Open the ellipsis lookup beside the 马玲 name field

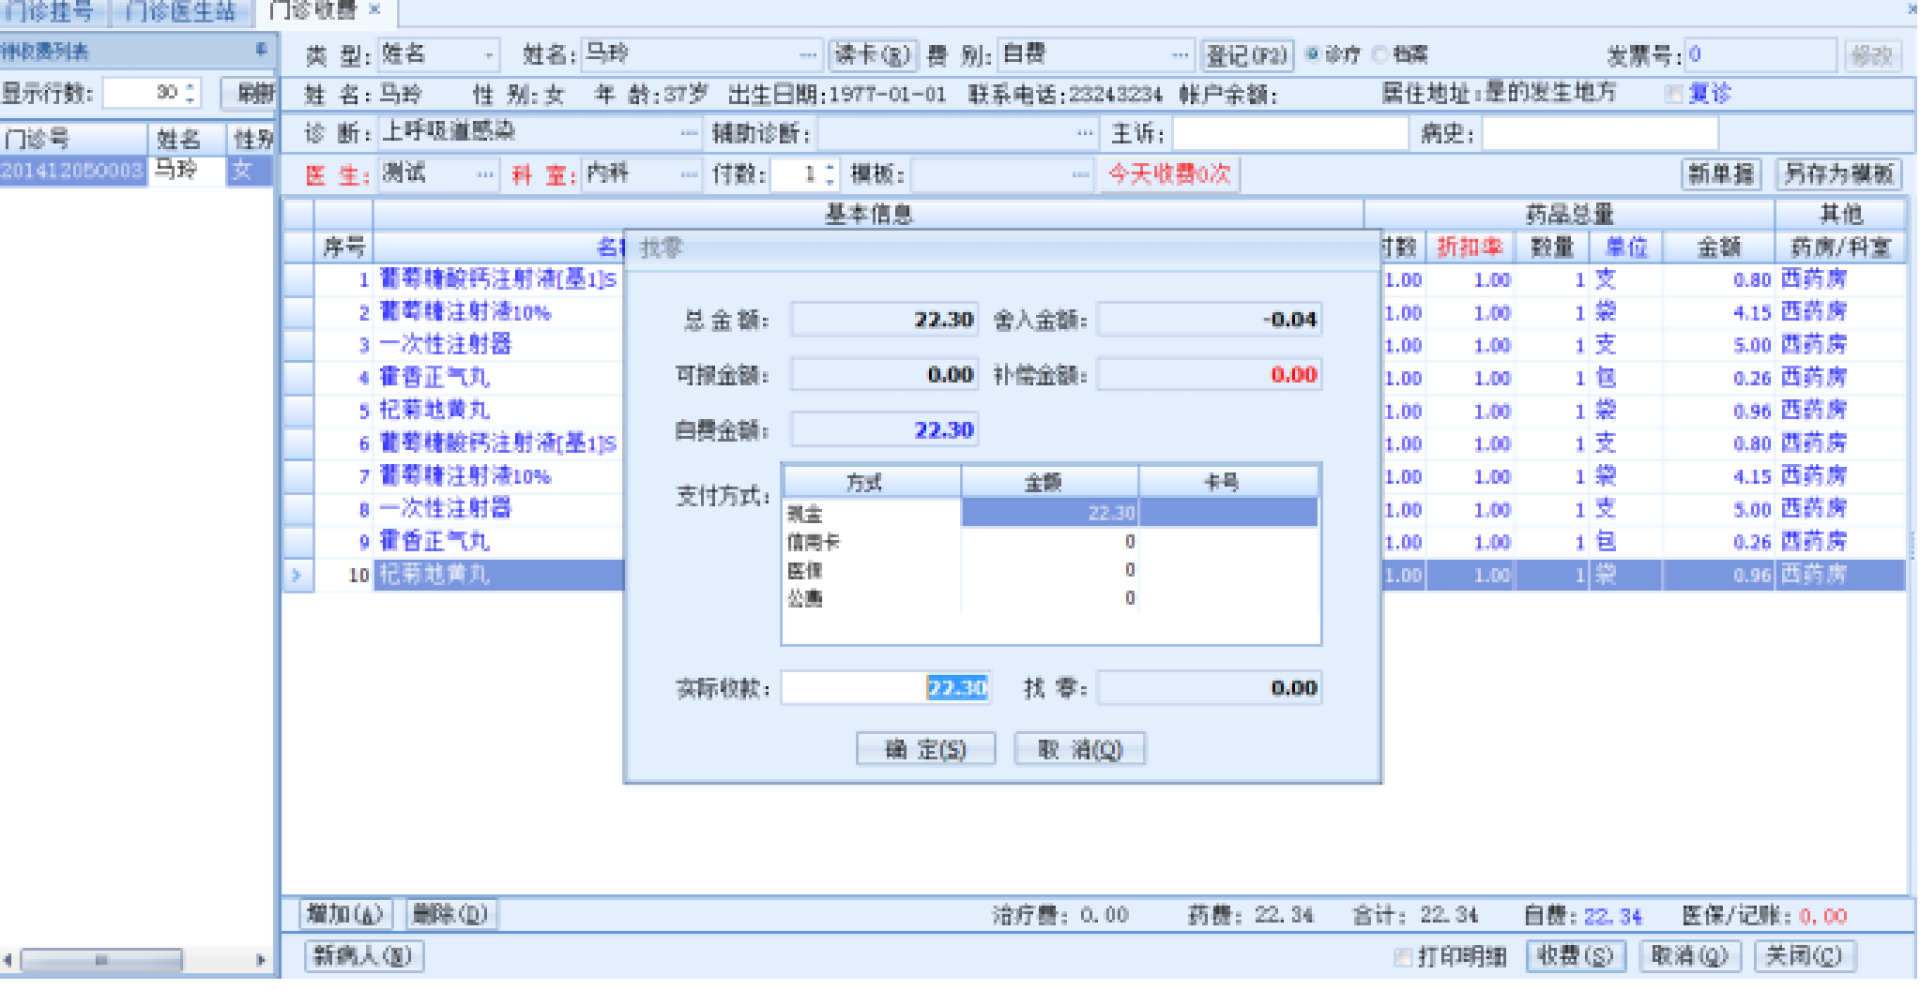[807, 55]
